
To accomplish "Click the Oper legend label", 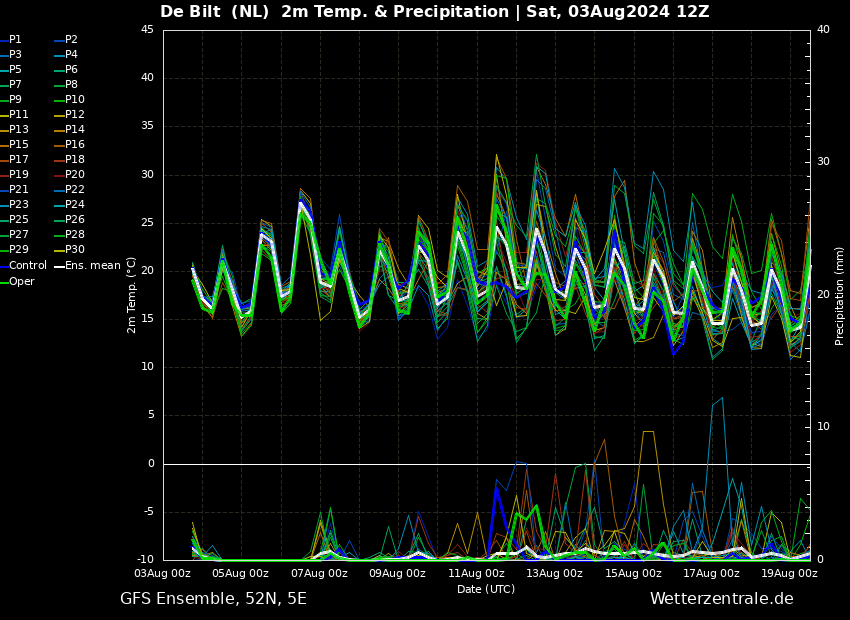I will (x=22, y=281).
